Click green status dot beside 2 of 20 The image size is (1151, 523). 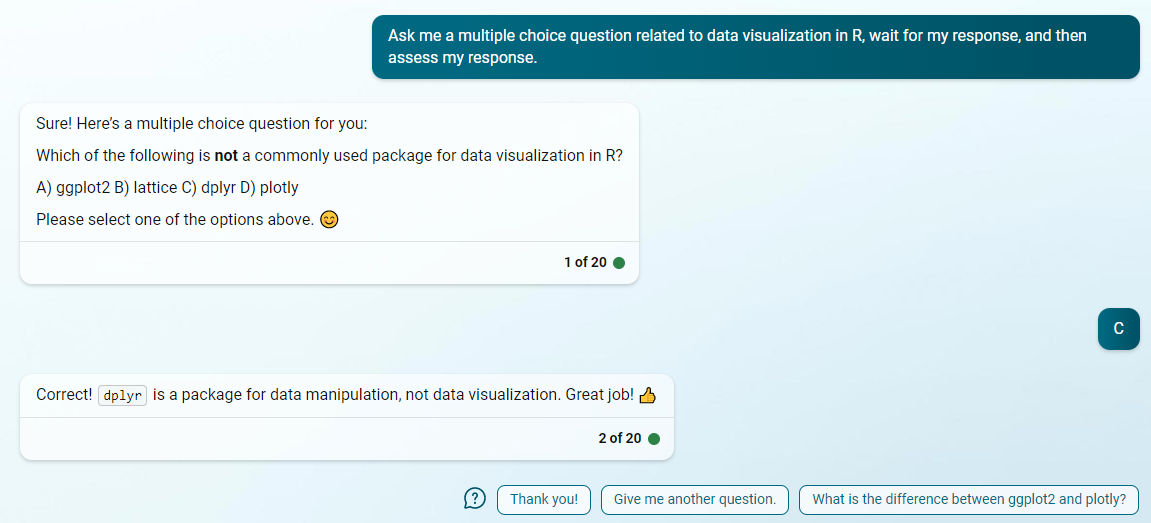(x=654, y=439)
